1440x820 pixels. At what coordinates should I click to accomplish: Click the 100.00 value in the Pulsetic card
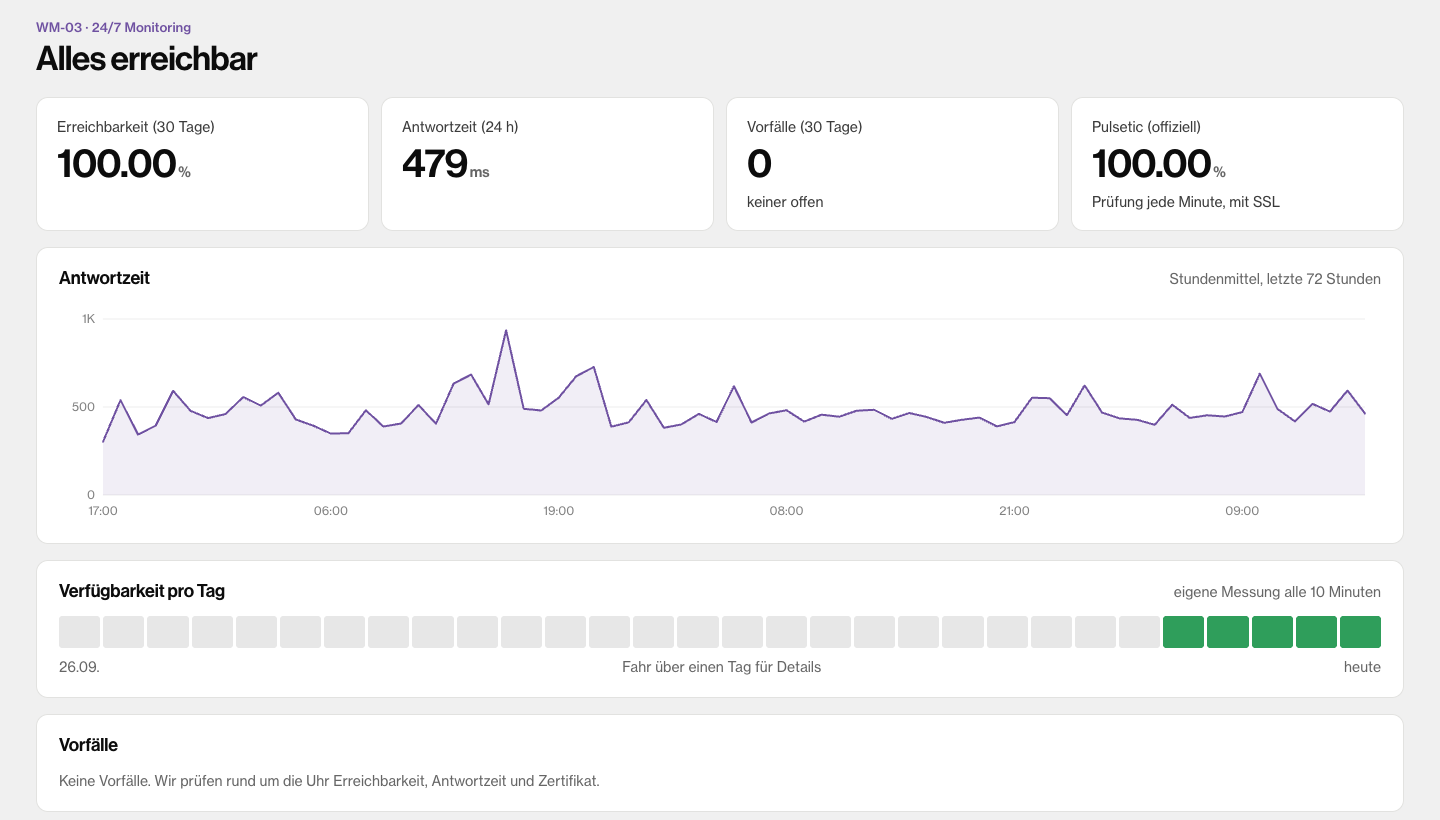[1152, 164]
